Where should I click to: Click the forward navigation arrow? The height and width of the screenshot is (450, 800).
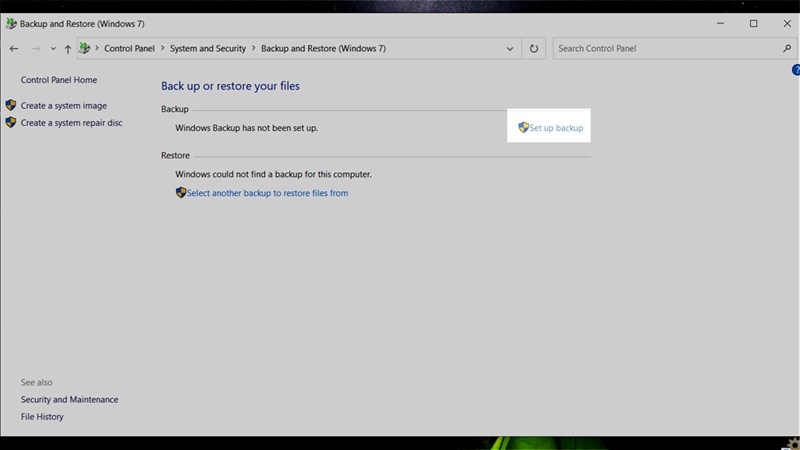pos(36,48)
